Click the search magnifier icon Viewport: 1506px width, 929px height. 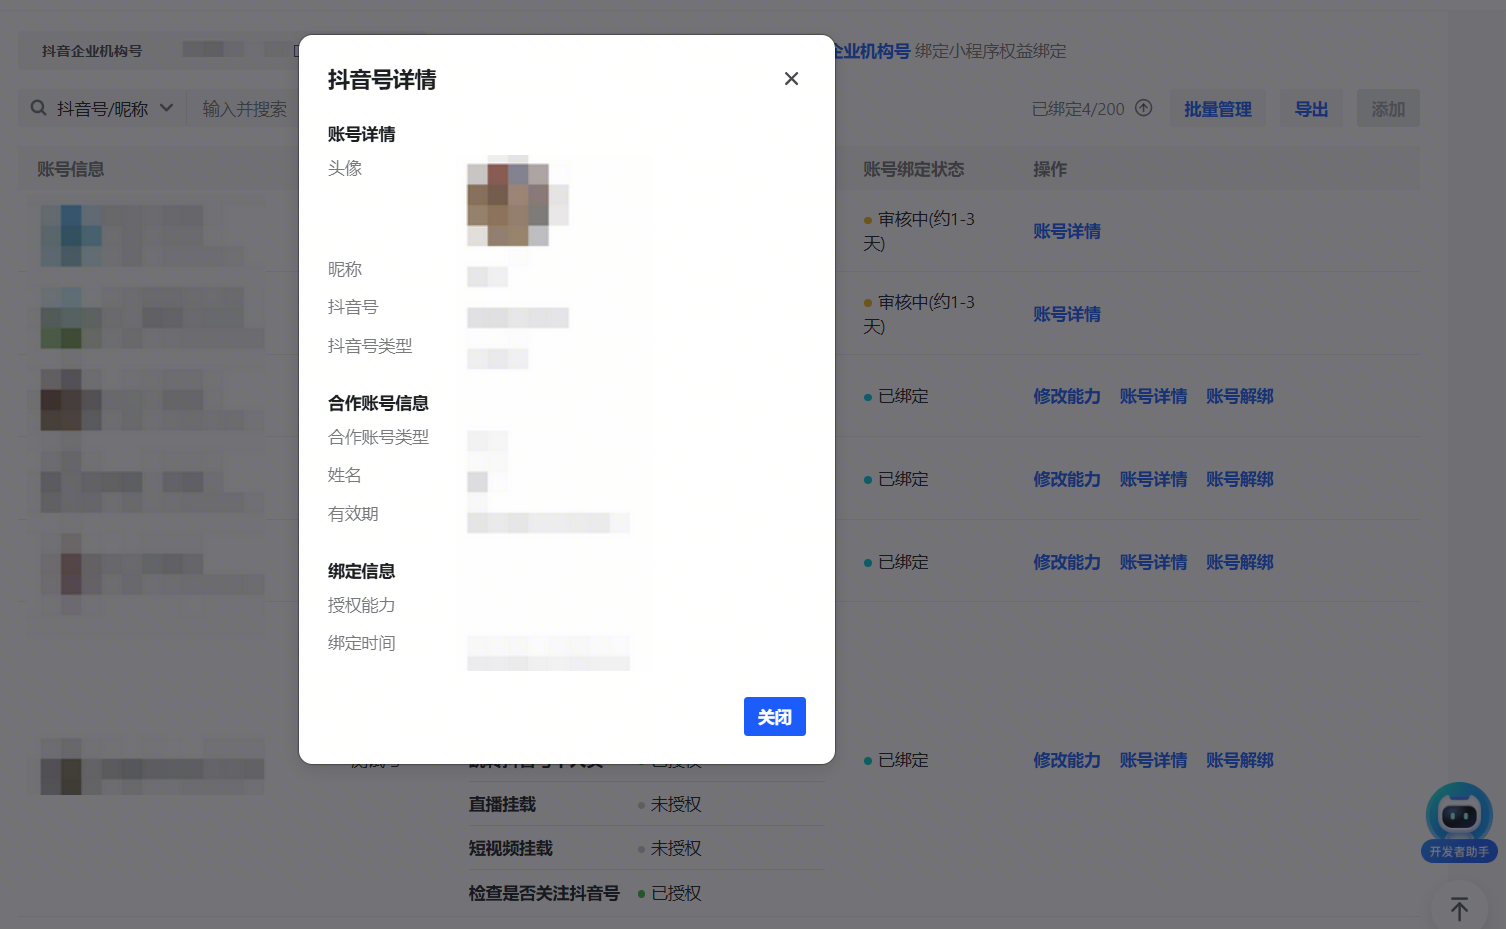[39, 108]
